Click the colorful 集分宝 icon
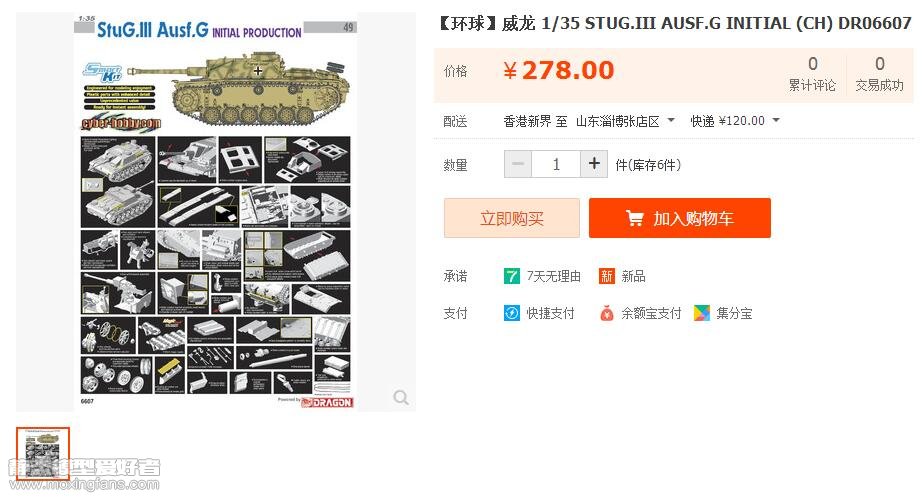922x499 pixels. (x=701, y=313)
